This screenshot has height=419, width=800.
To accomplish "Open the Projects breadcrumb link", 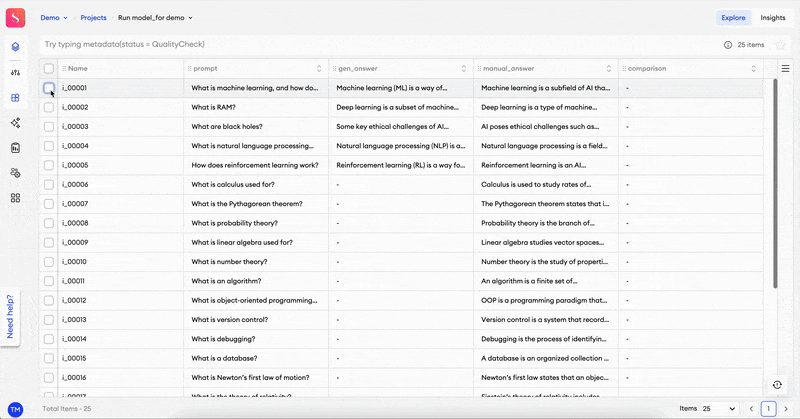I will 93,18.
